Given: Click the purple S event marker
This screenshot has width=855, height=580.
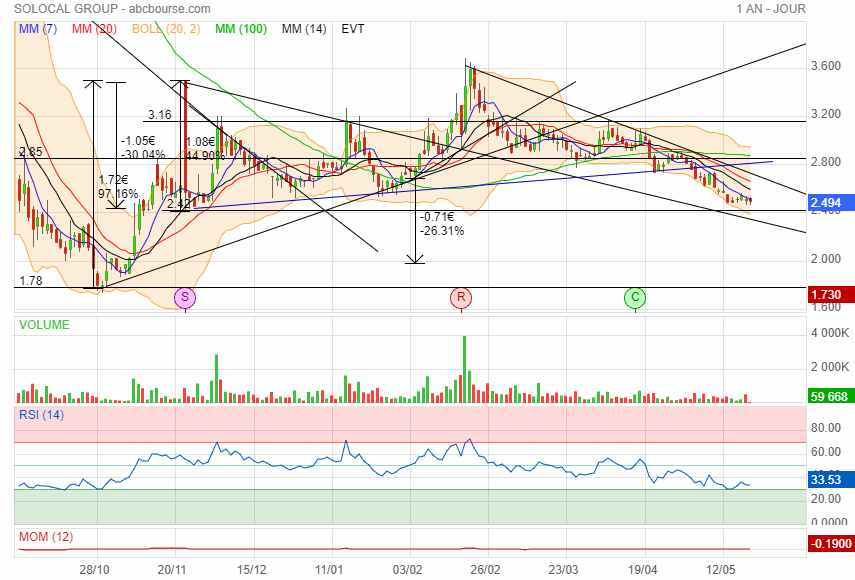Looking at the screenshot, I should tap(185, 298).
